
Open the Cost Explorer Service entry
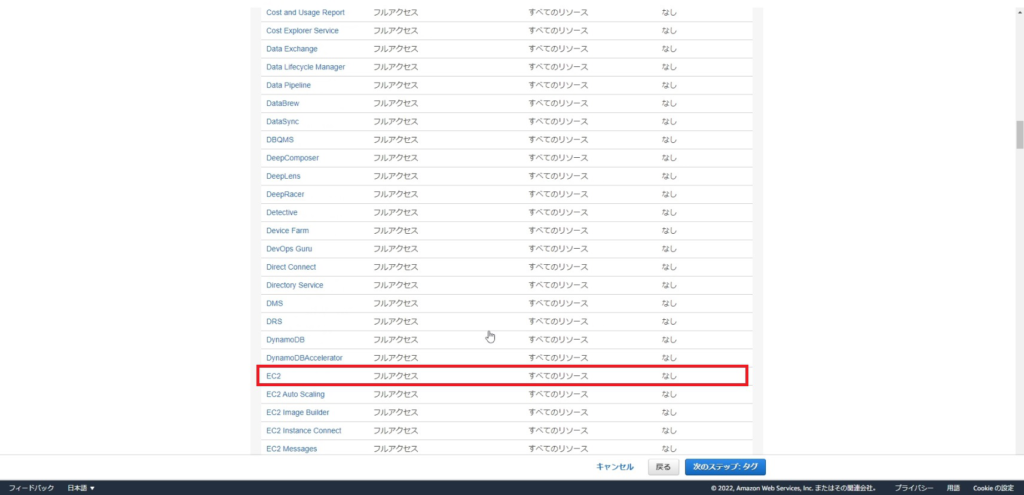tap(302, 31)
